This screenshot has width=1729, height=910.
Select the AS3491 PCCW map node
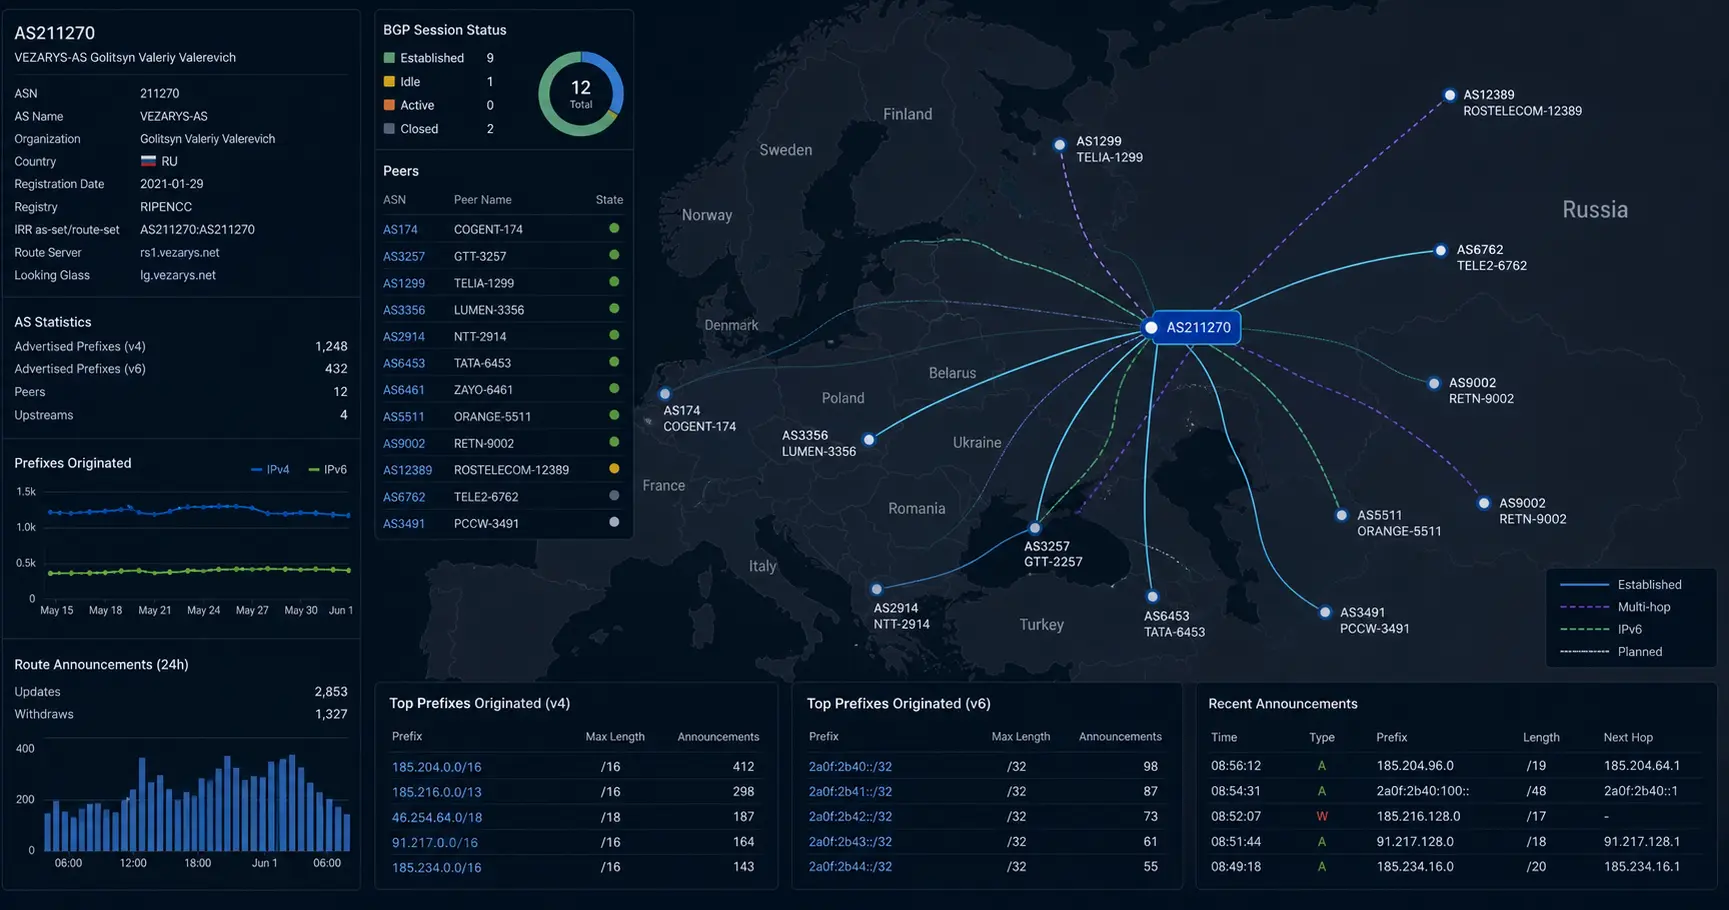pos(1326,612)
